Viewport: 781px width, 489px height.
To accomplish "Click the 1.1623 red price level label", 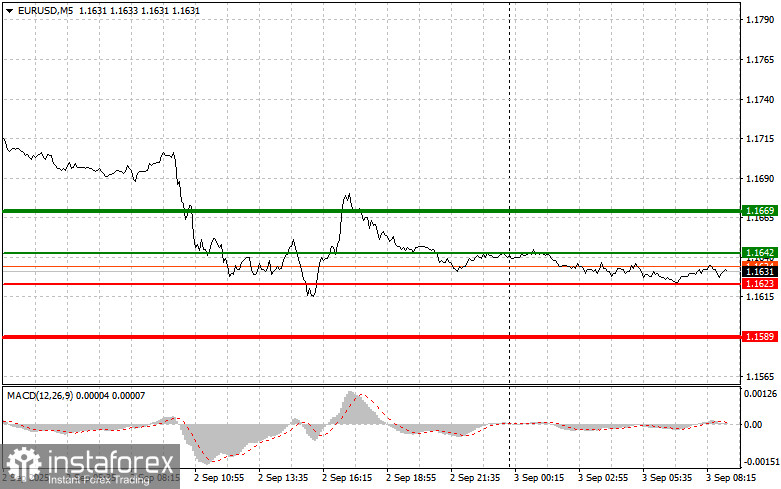I will (760, 284).
